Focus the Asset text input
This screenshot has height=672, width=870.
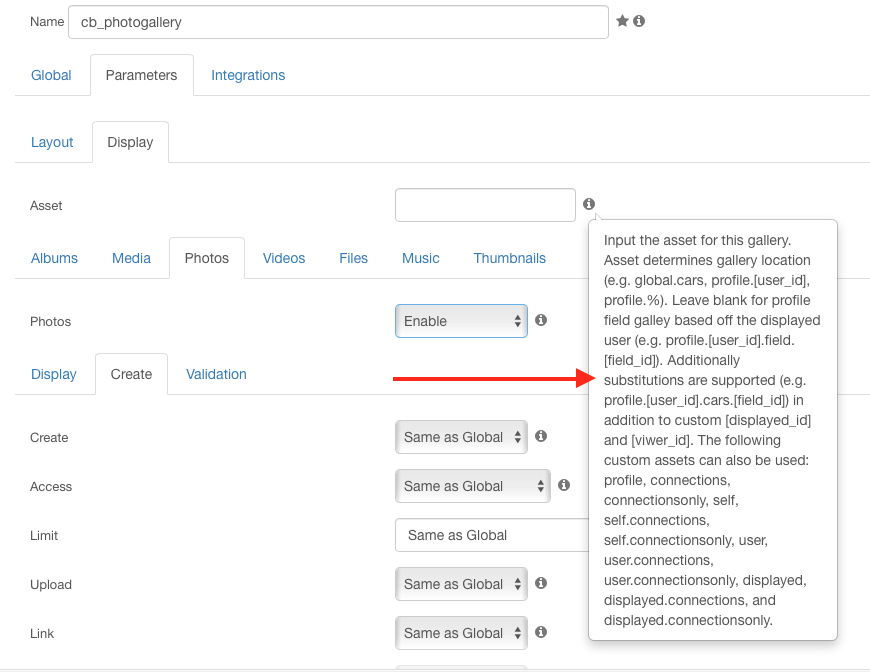485,205
